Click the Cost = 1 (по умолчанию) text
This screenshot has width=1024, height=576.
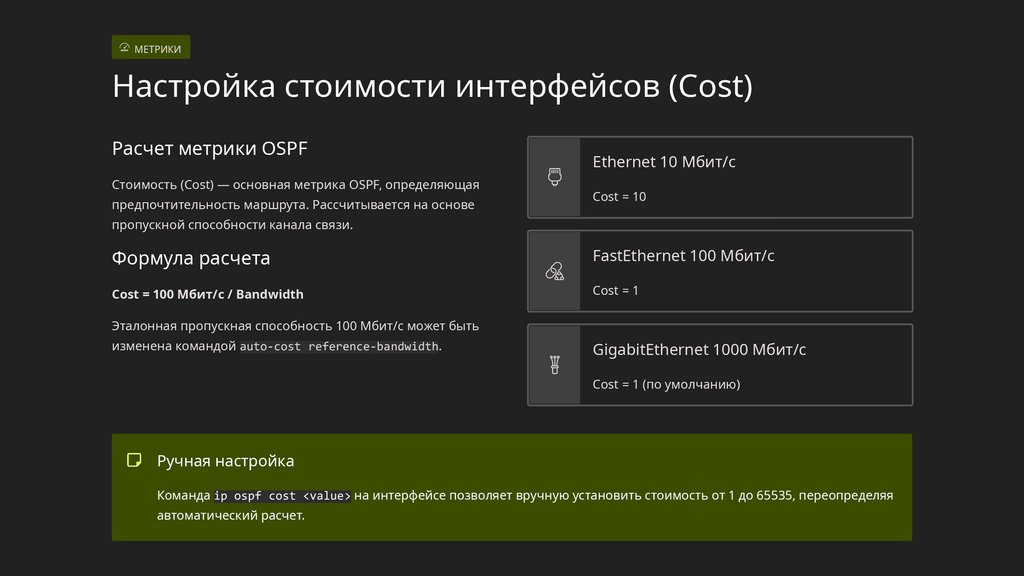click(x=666, y=384)
